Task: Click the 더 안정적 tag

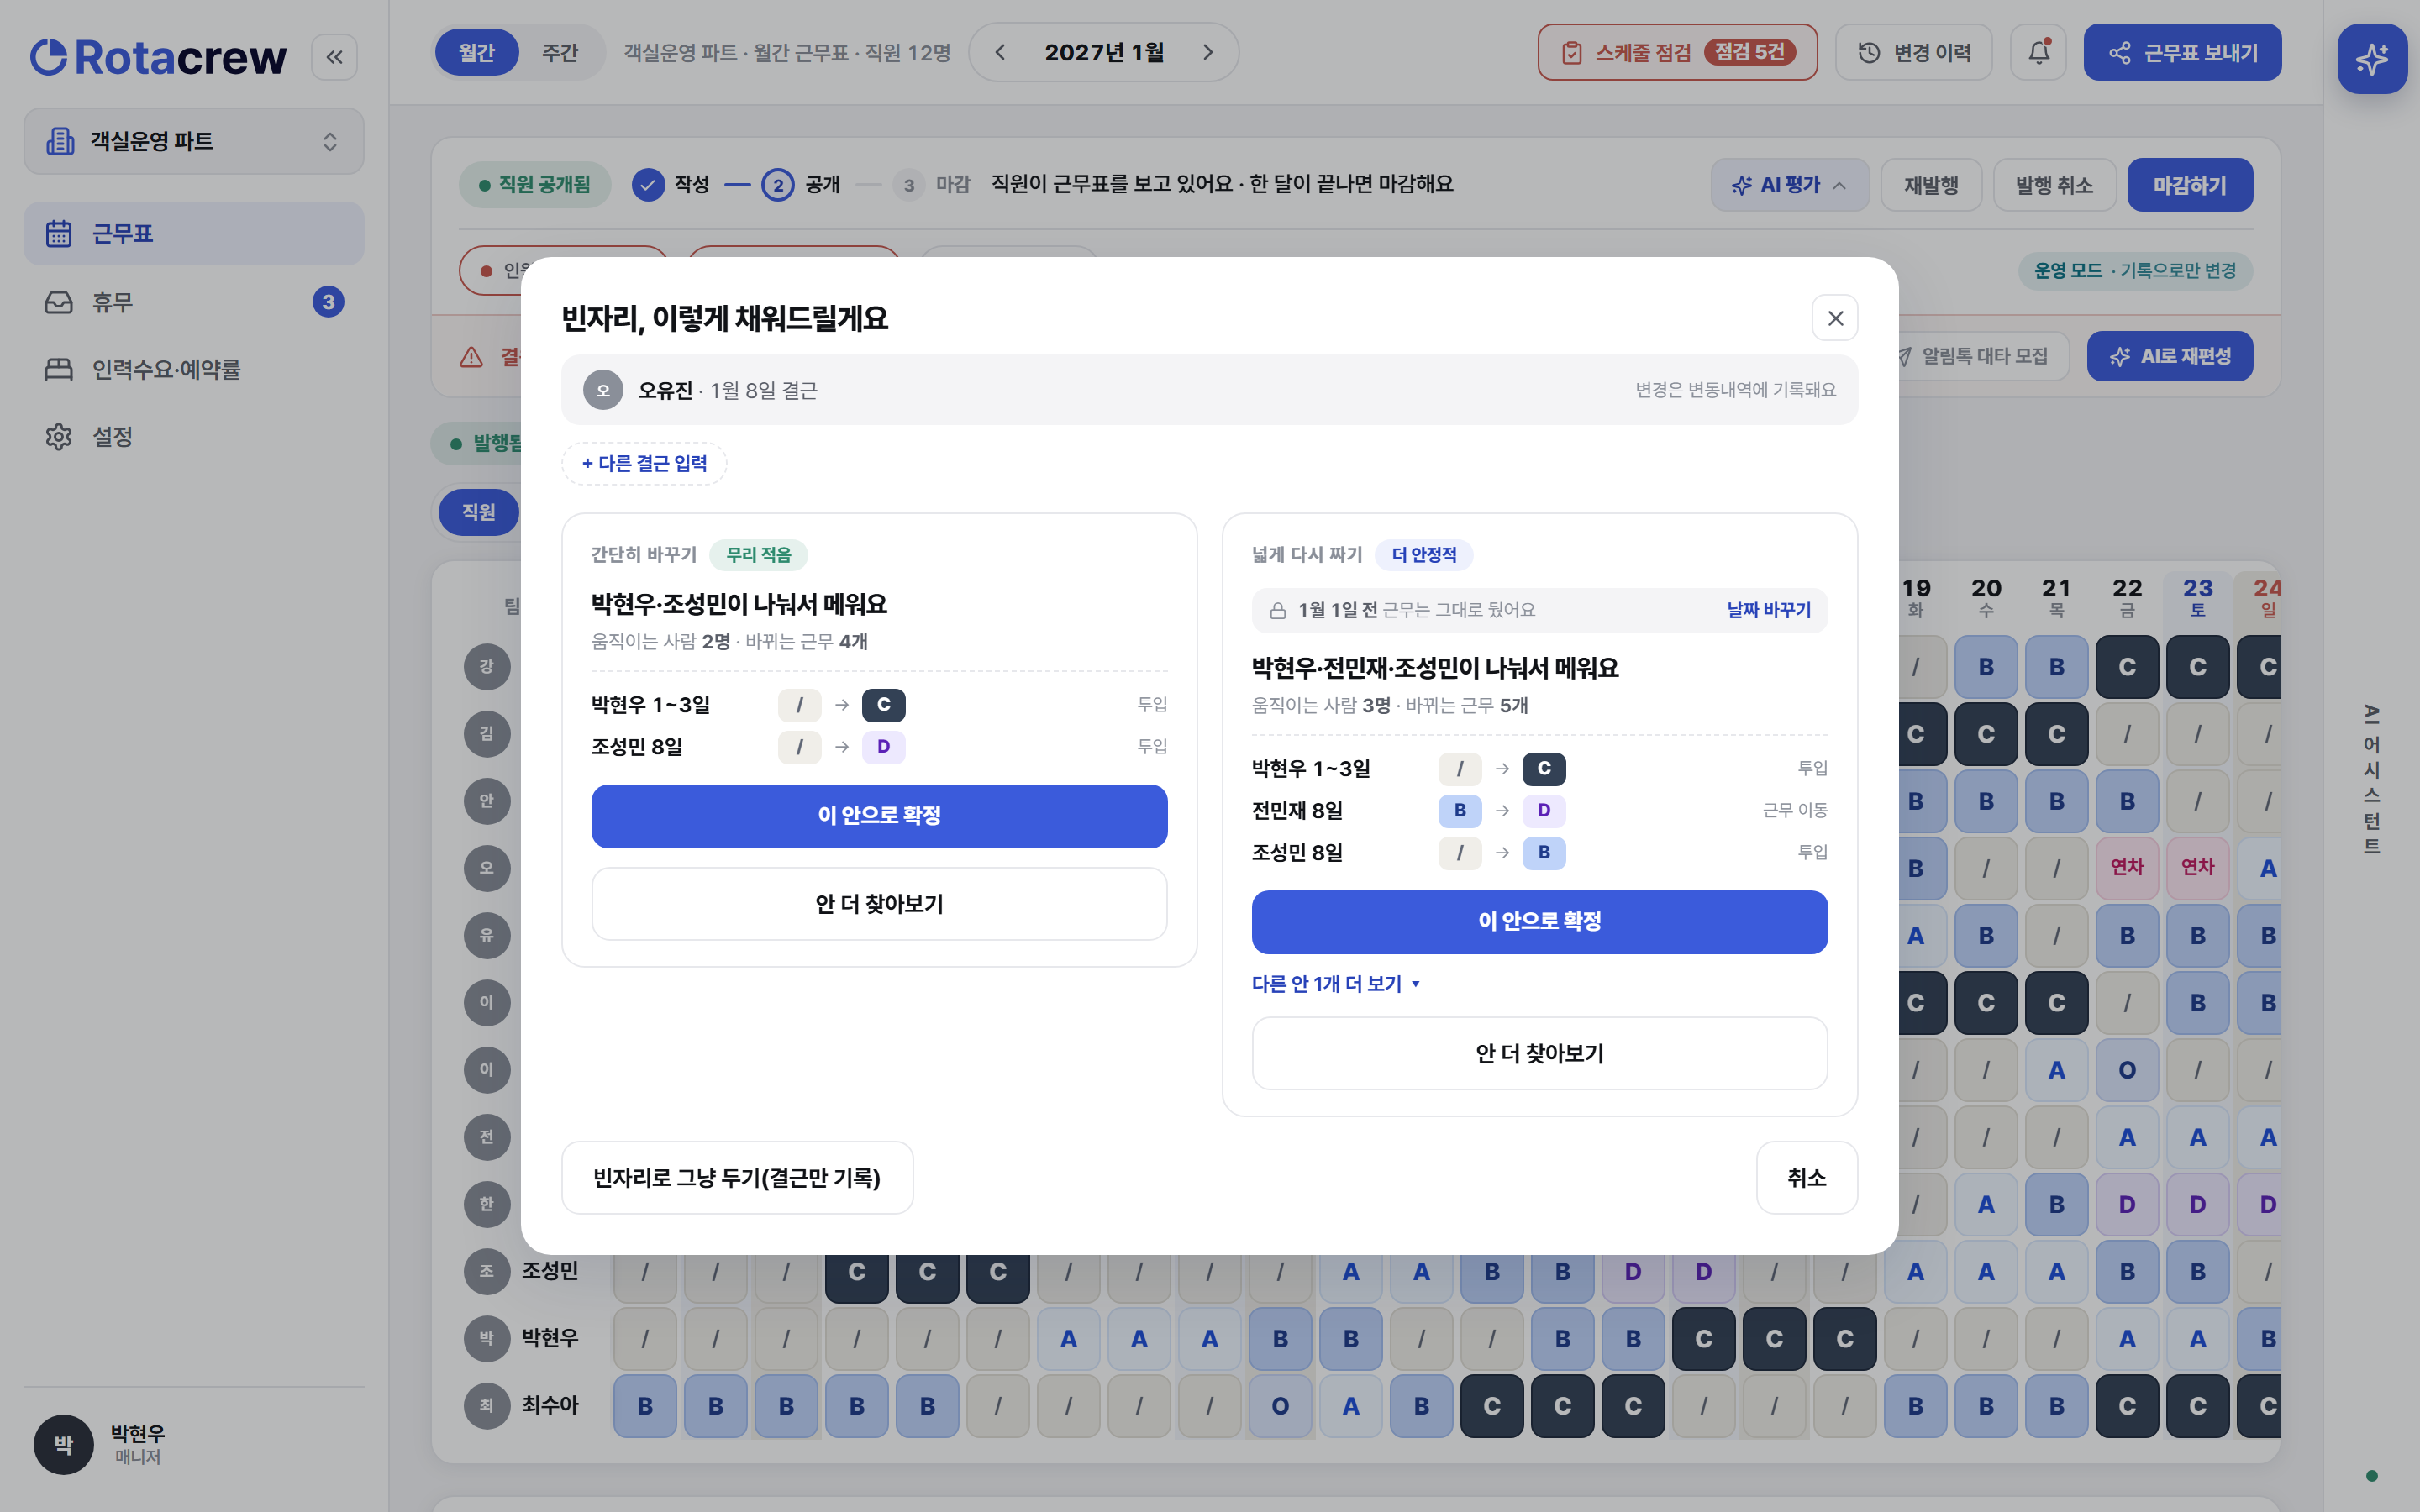Action: [1424, 554]
